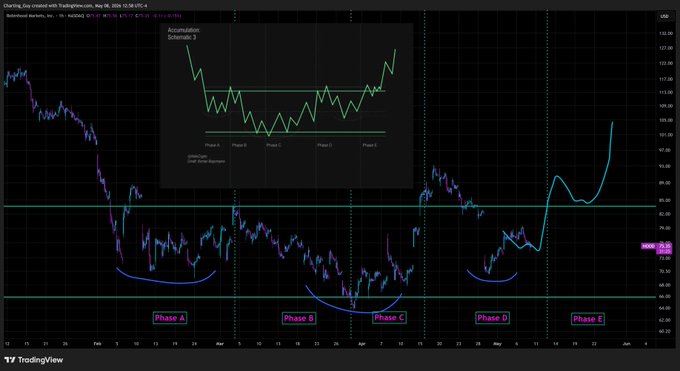The height and width of the screenshot is (371, 680).
Task: Click the 85.00 price axis label
Action: [666, 200]
